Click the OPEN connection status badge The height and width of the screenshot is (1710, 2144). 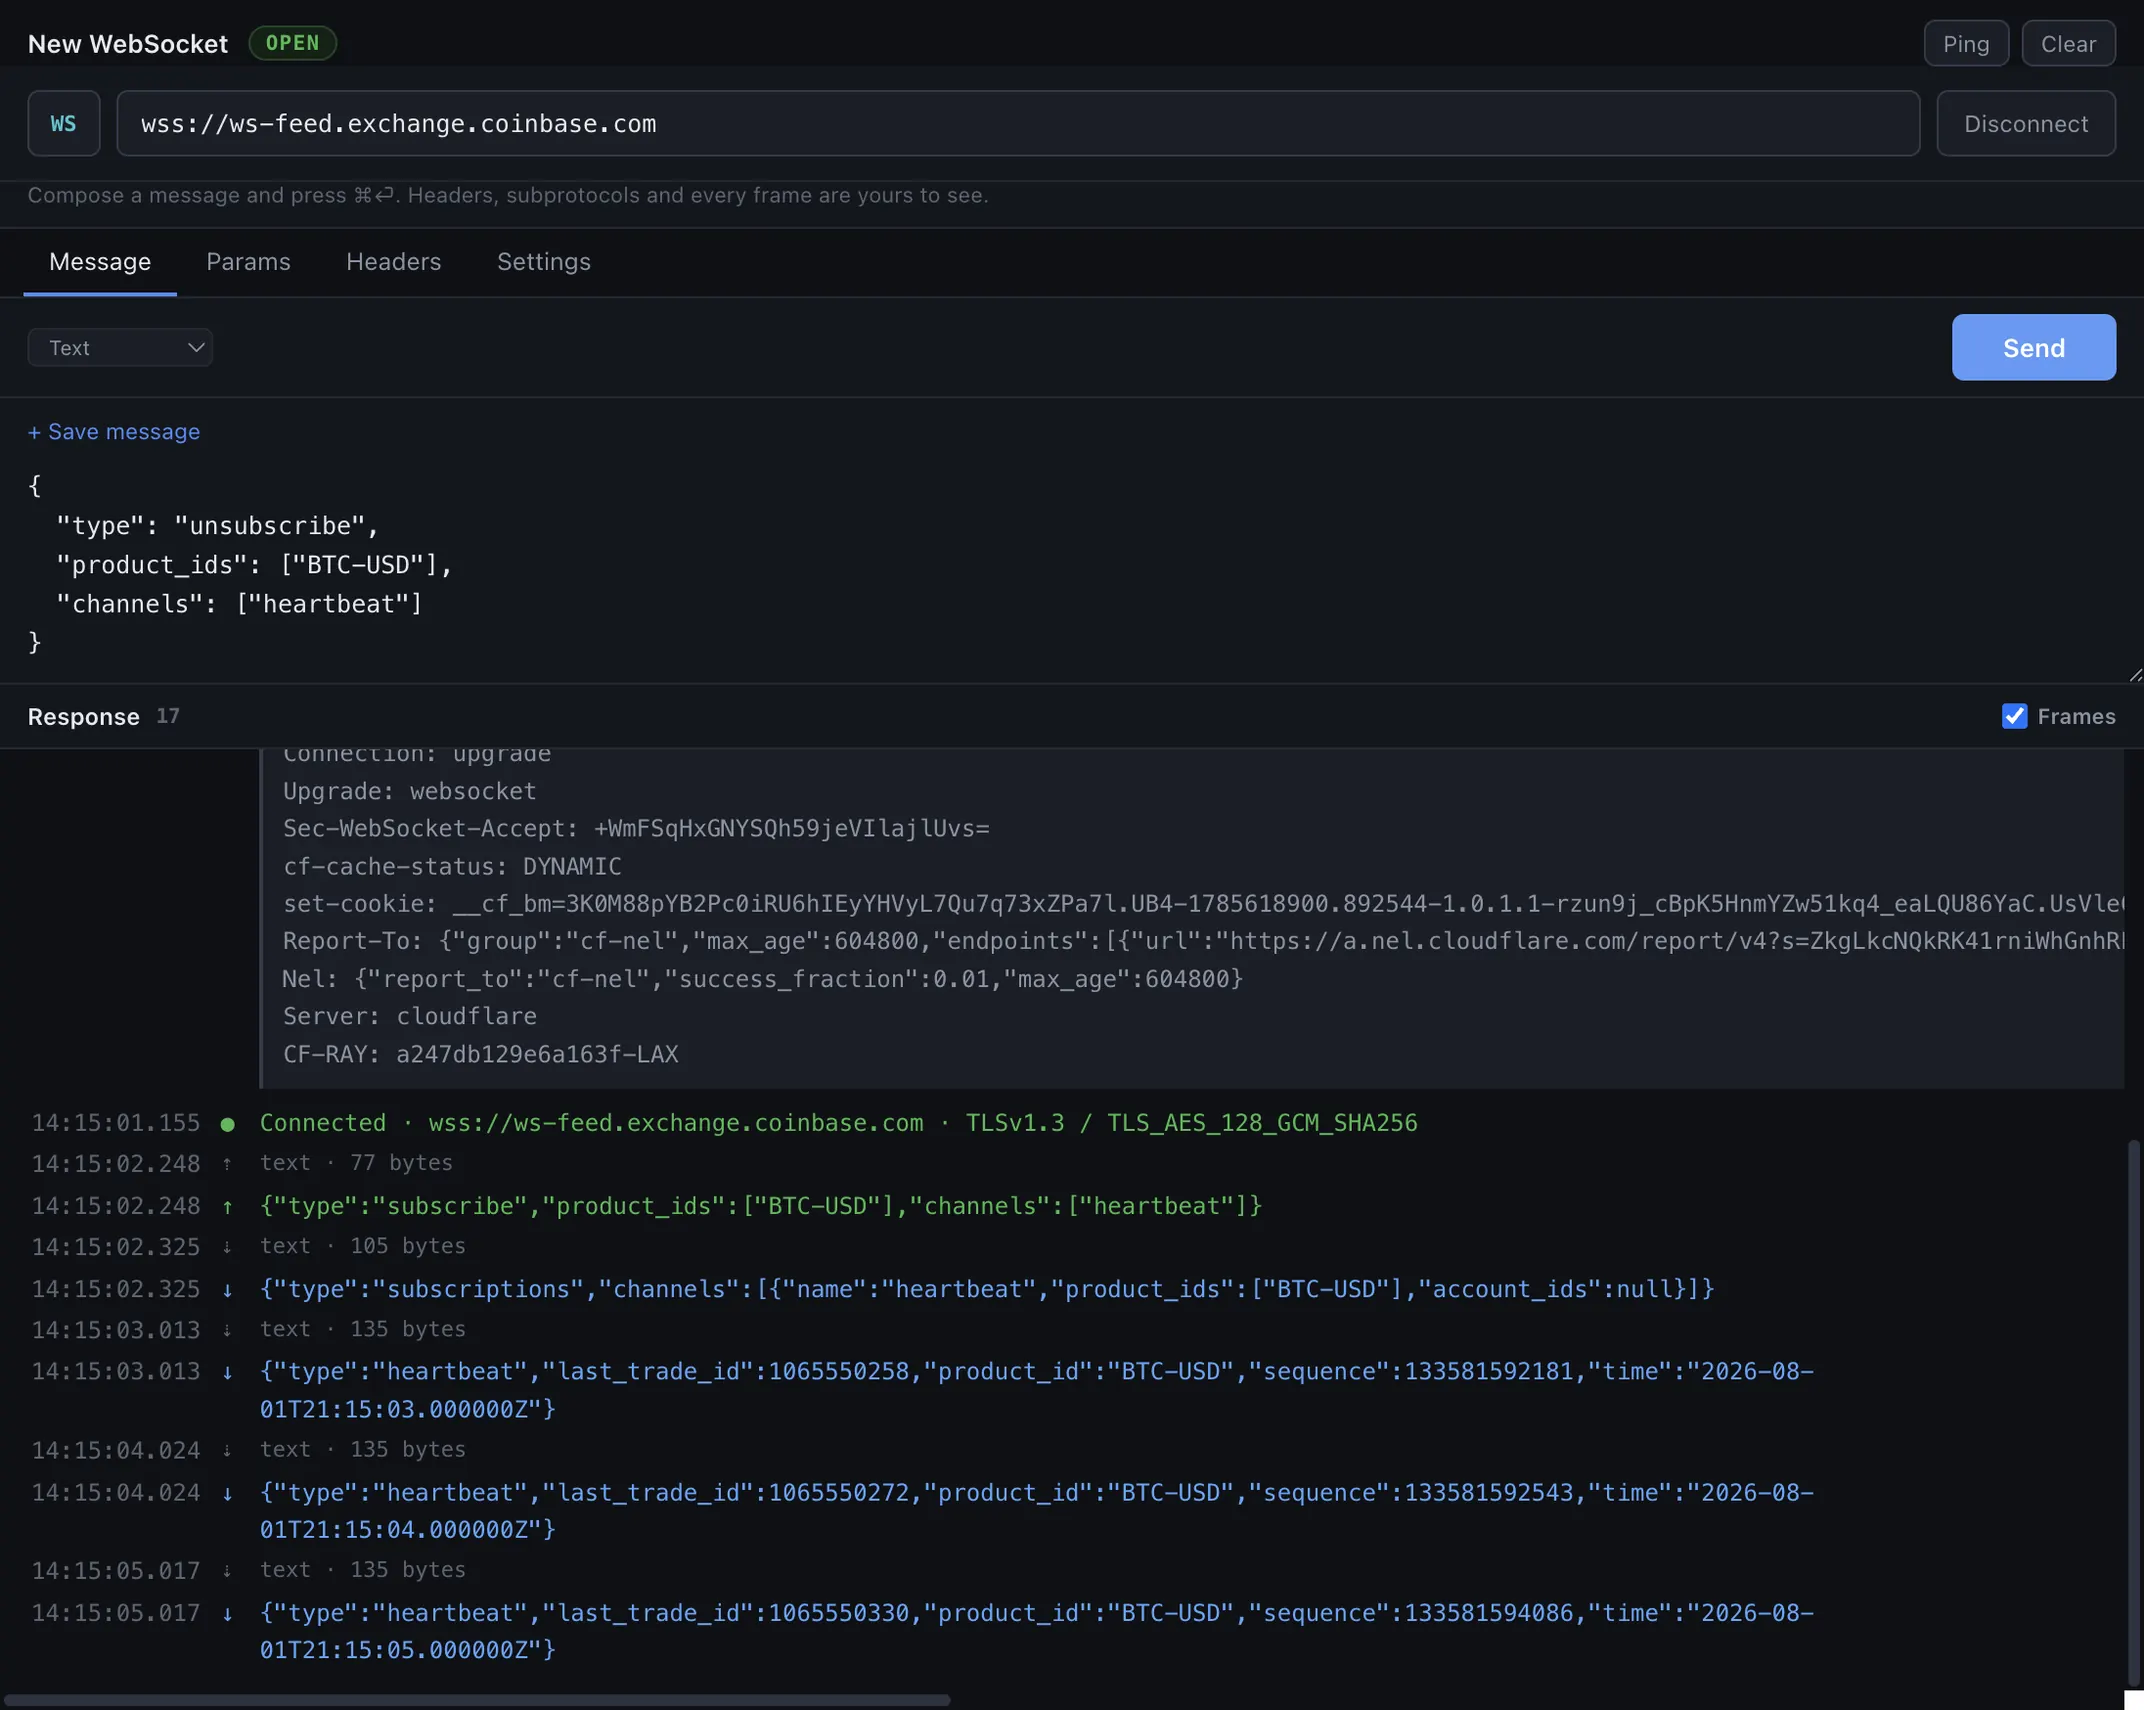(292, 43)
